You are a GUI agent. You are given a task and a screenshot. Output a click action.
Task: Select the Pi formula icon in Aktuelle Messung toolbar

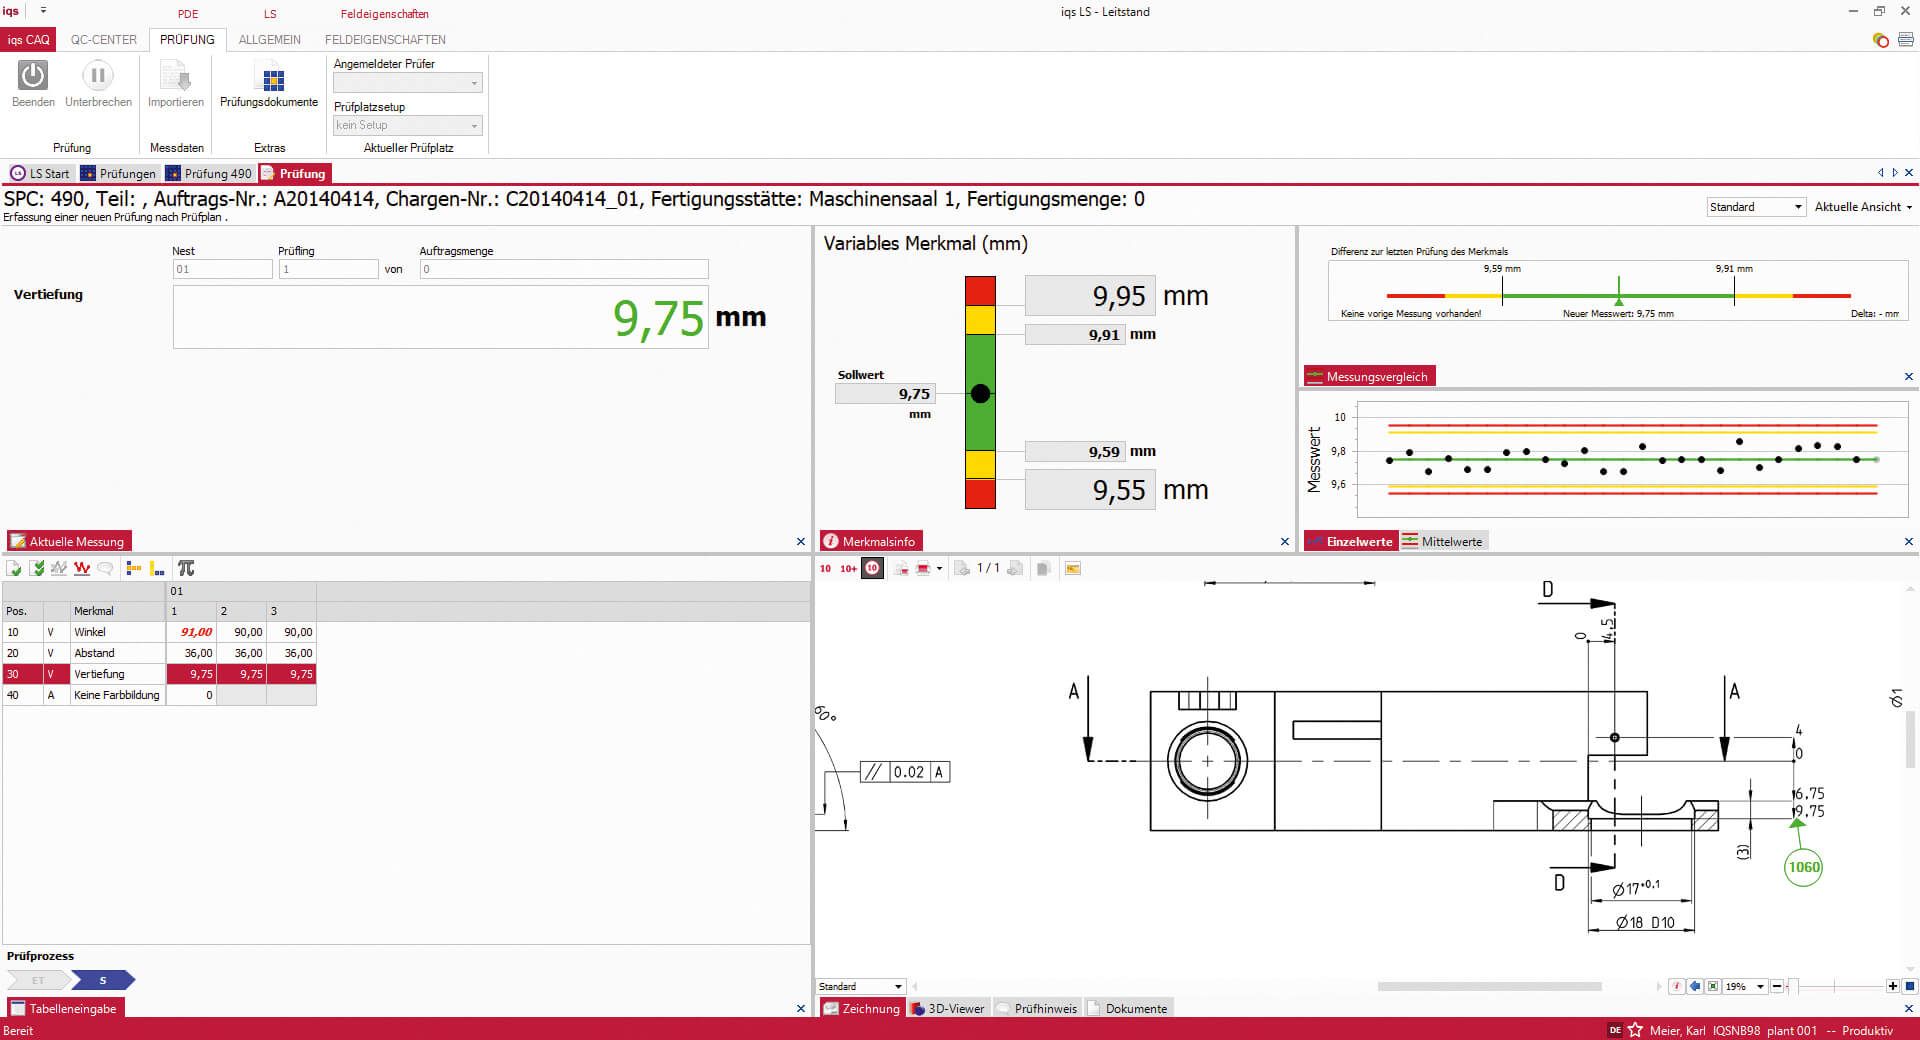(x=186, y=568)
